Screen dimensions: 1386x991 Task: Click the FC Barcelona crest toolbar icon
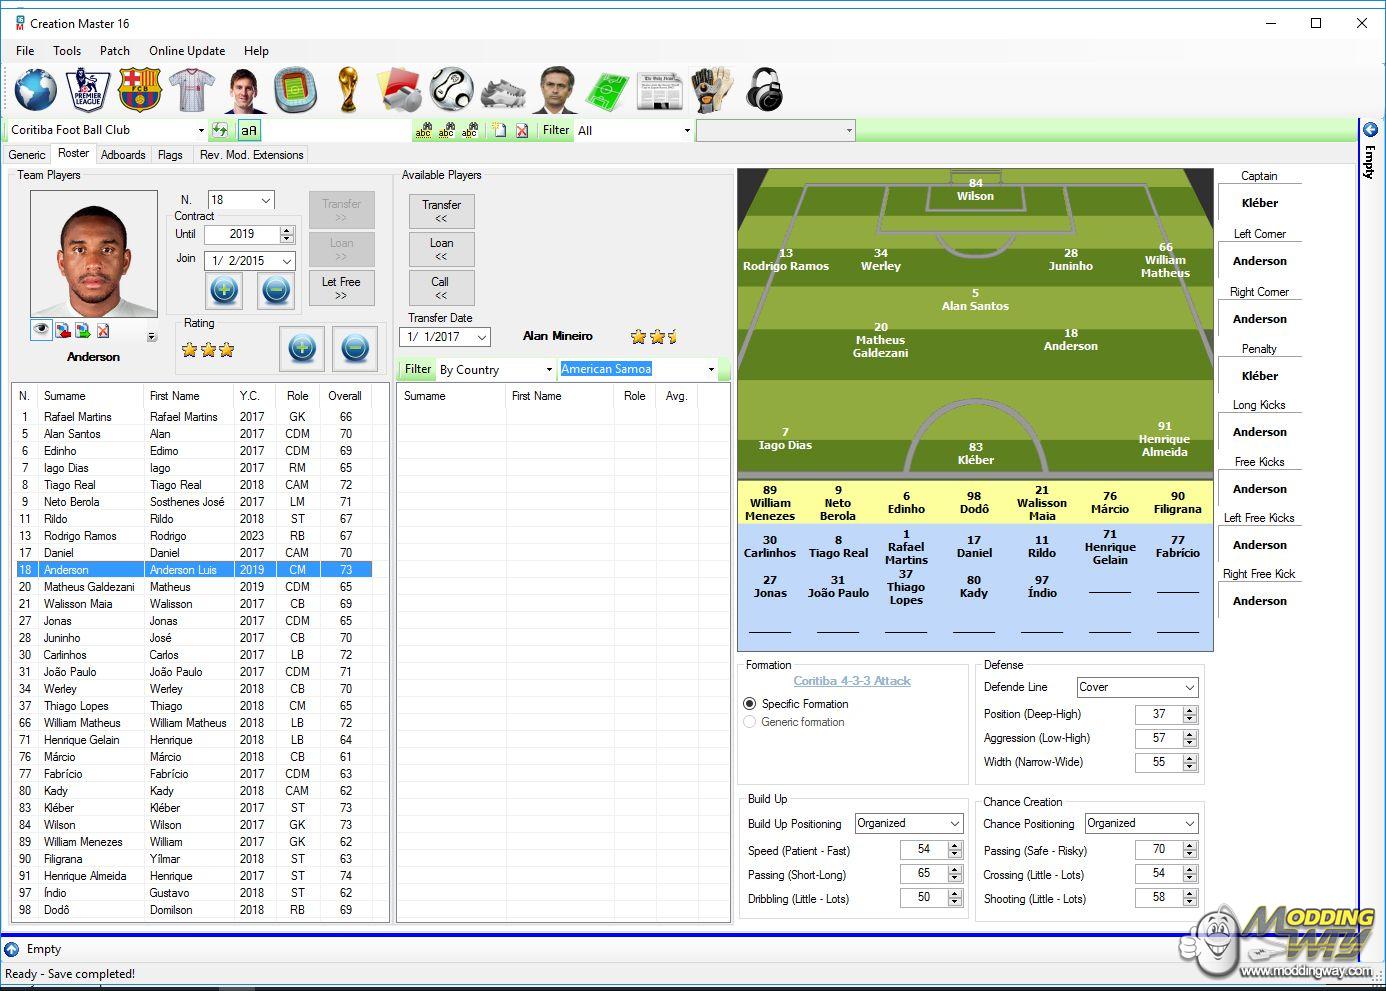point(140,89)
